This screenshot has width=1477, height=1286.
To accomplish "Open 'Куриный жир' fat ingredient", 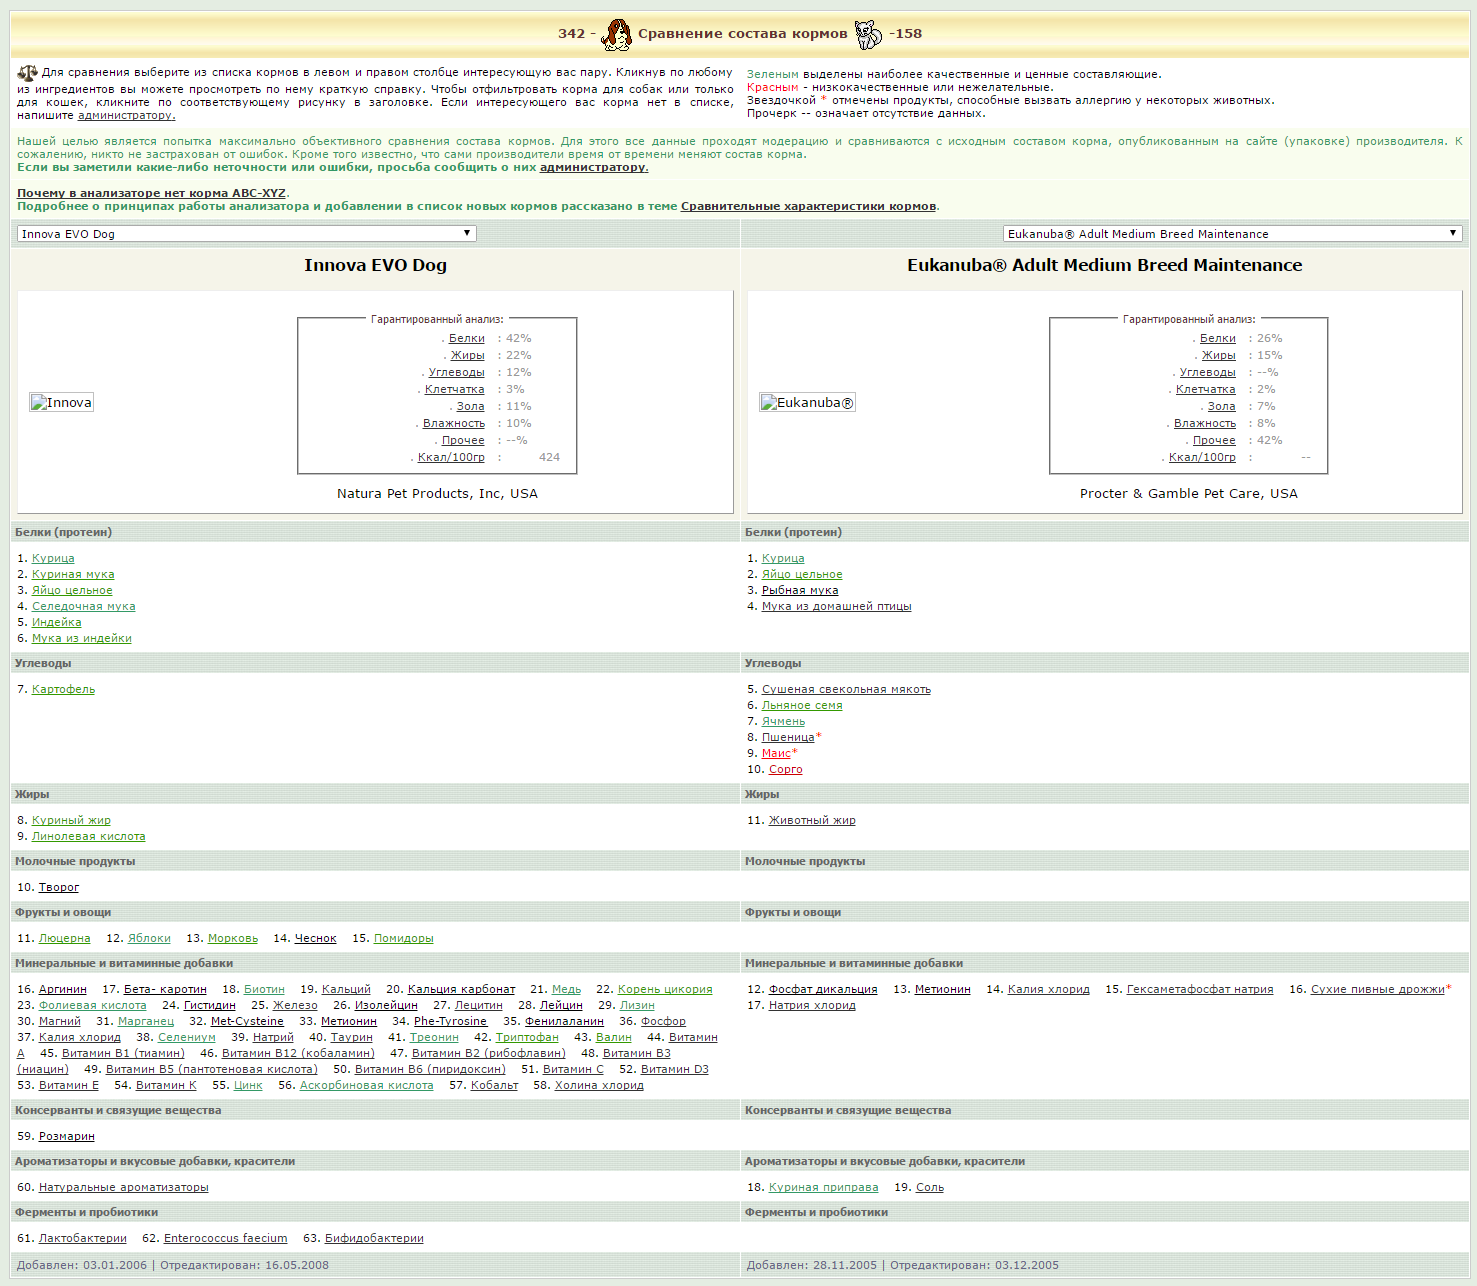I will (71, 821).
